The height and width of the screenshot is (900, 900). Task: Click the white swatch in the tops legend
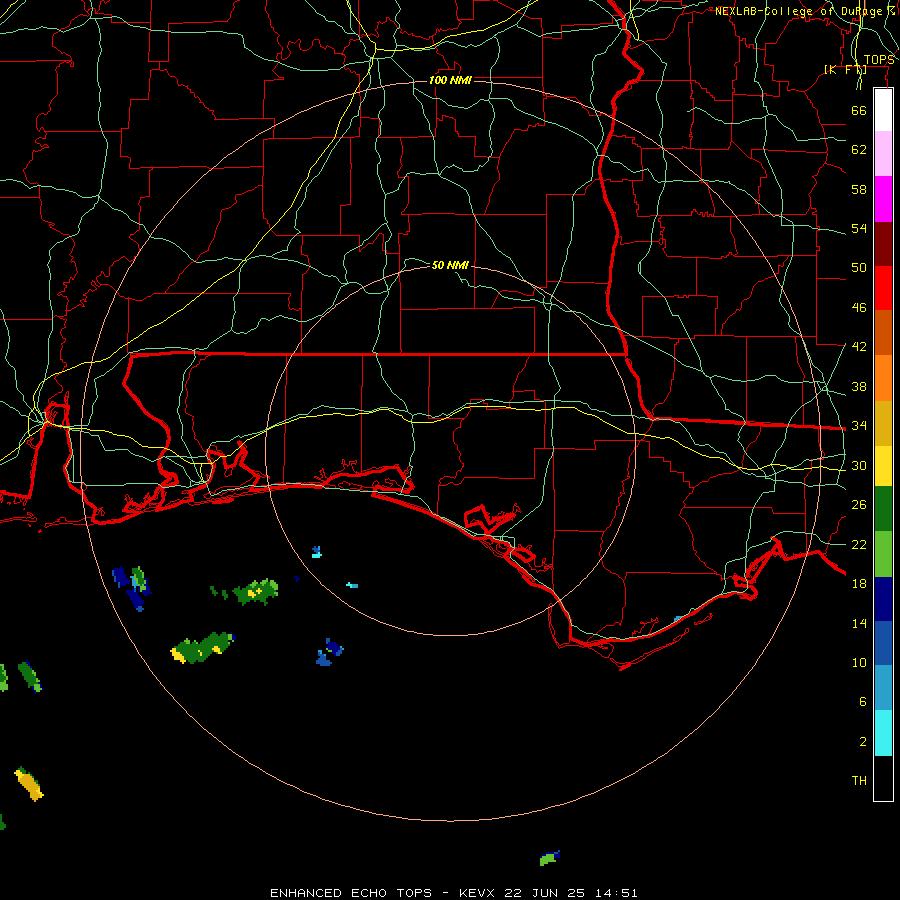pyautogui.click(x=883, y=110)
